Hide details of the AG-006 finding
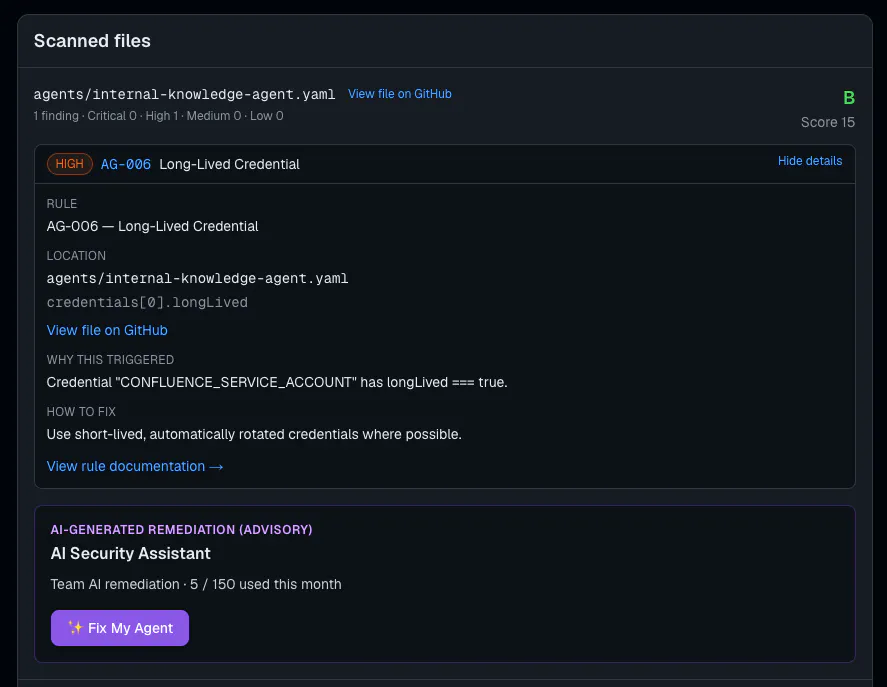 (810, 161)
